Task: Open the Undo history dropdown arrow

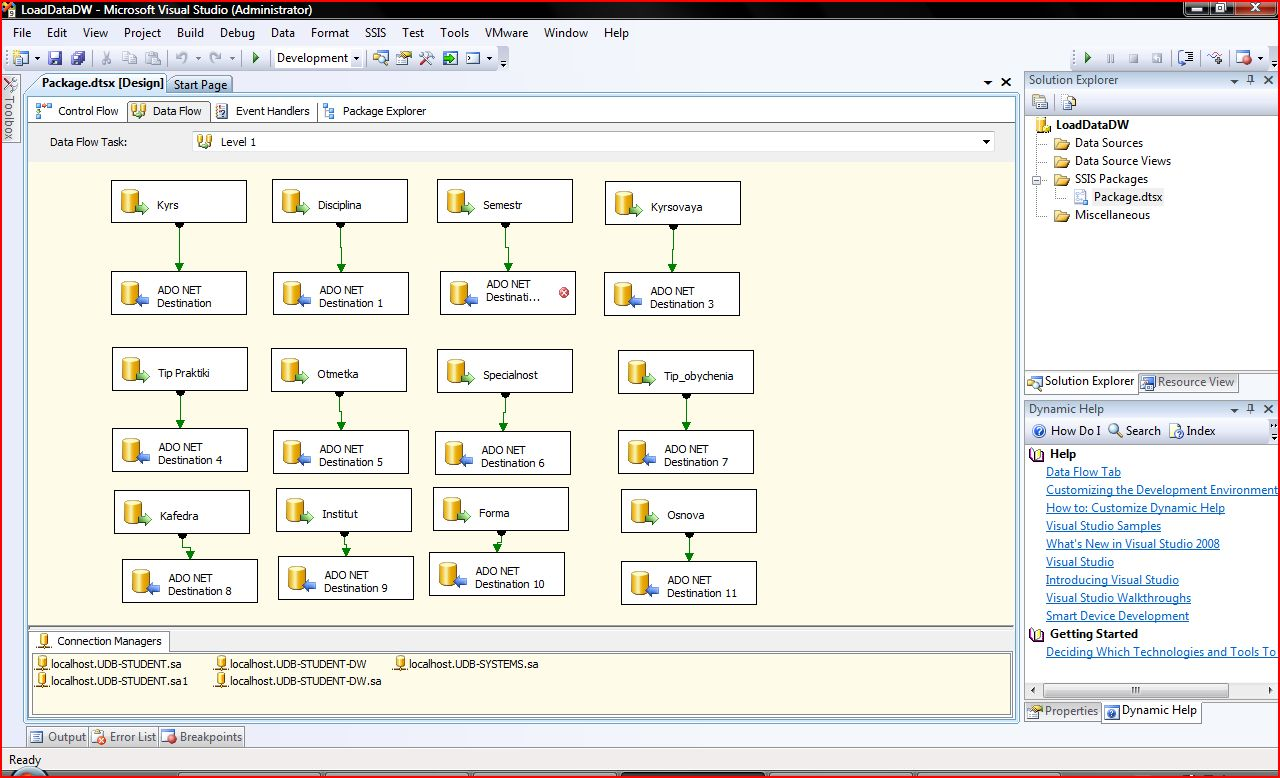Action: tap(198, 58)
